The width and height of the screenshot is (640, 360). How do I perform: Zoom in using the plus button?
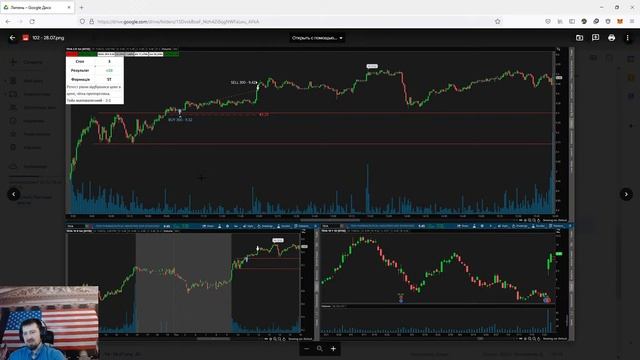333,349
